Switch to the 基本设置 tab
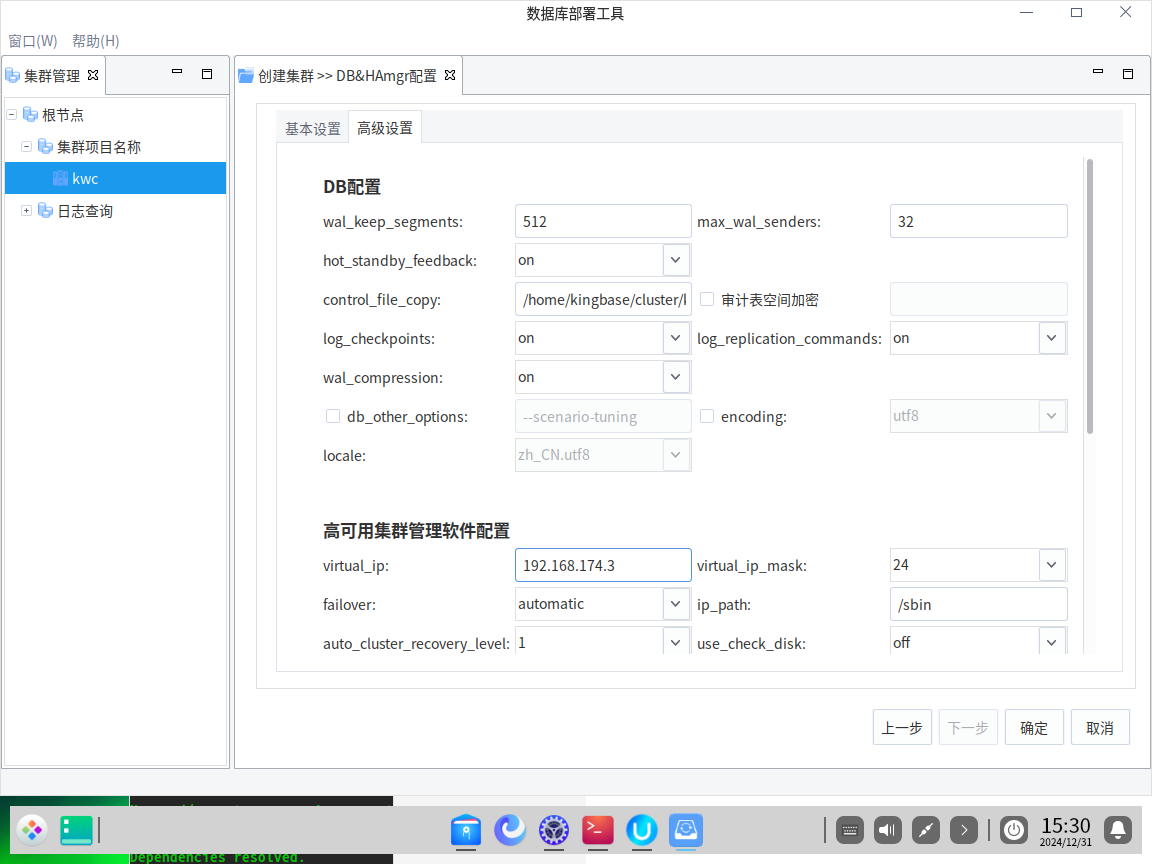This screenshot has height=864, width=1152. tap(313, 129)
